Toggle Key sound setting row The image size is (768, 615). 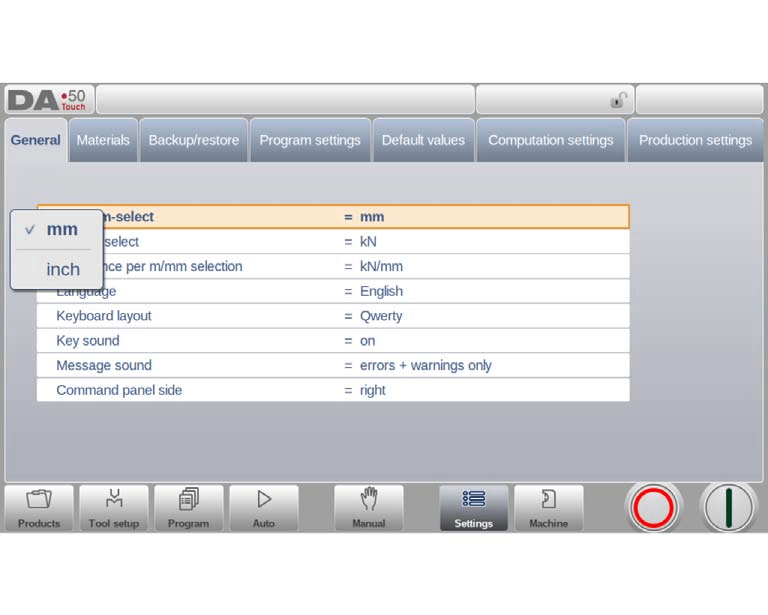333,341
